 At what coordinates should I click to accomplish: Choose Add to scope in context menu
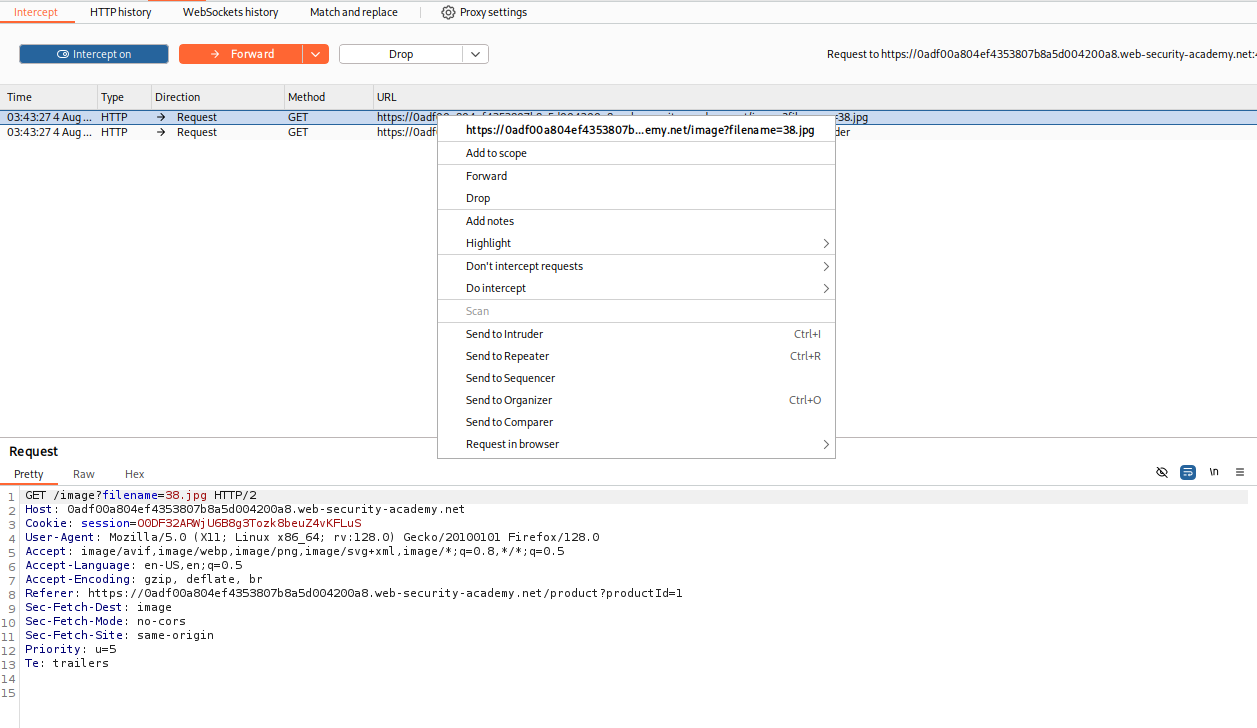[636, 153]
